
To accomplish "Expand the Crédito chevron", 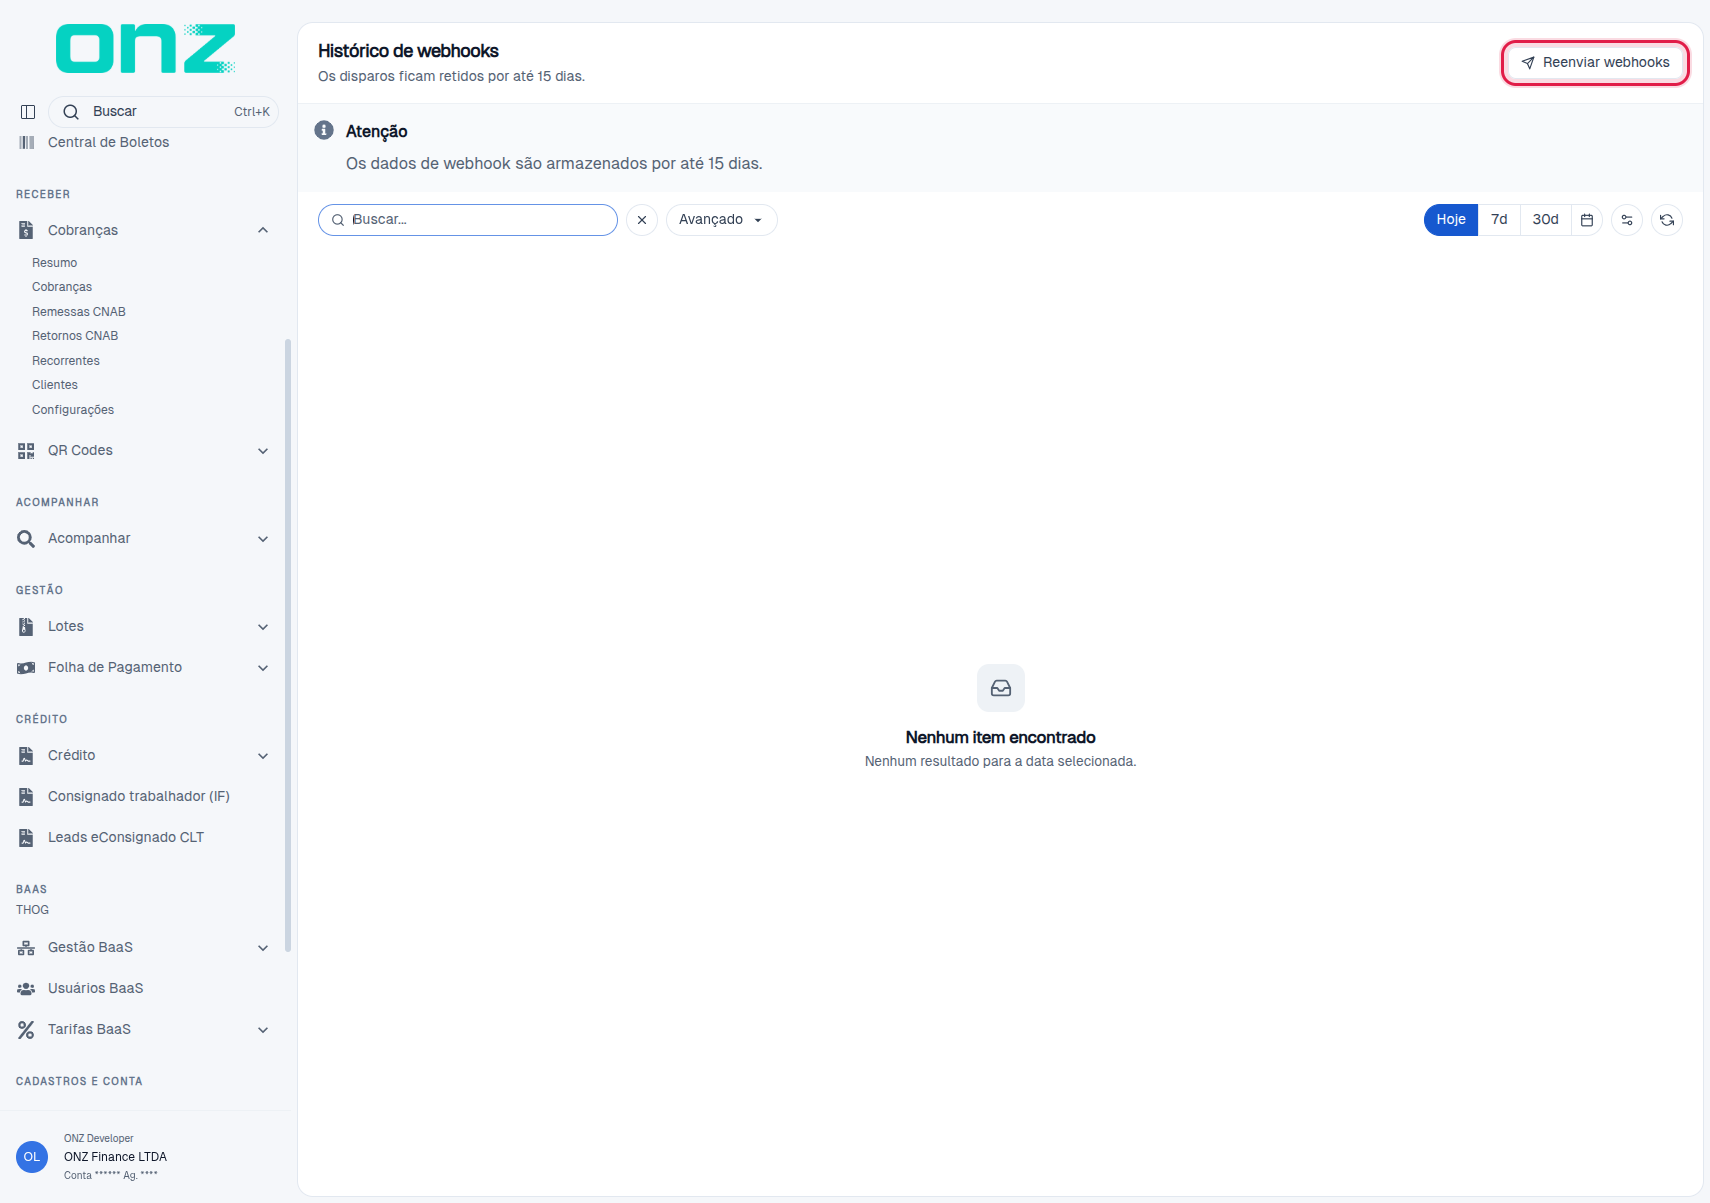I will coord(263,756).
